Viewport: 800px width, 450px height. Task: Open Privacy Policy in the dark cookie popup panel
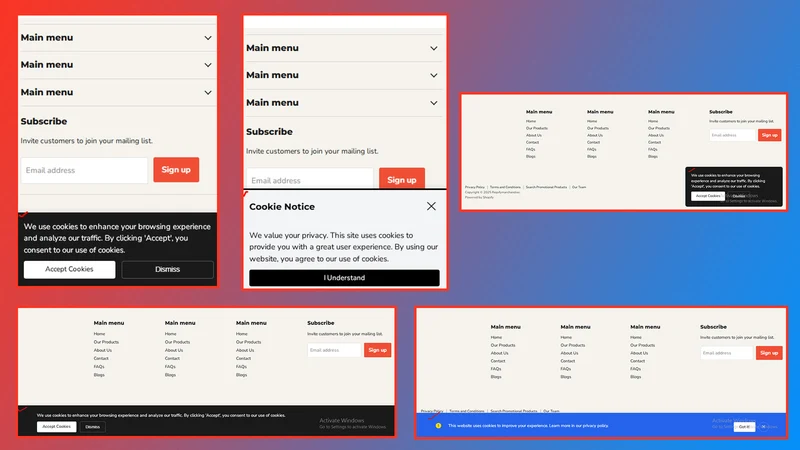(474, 187)
